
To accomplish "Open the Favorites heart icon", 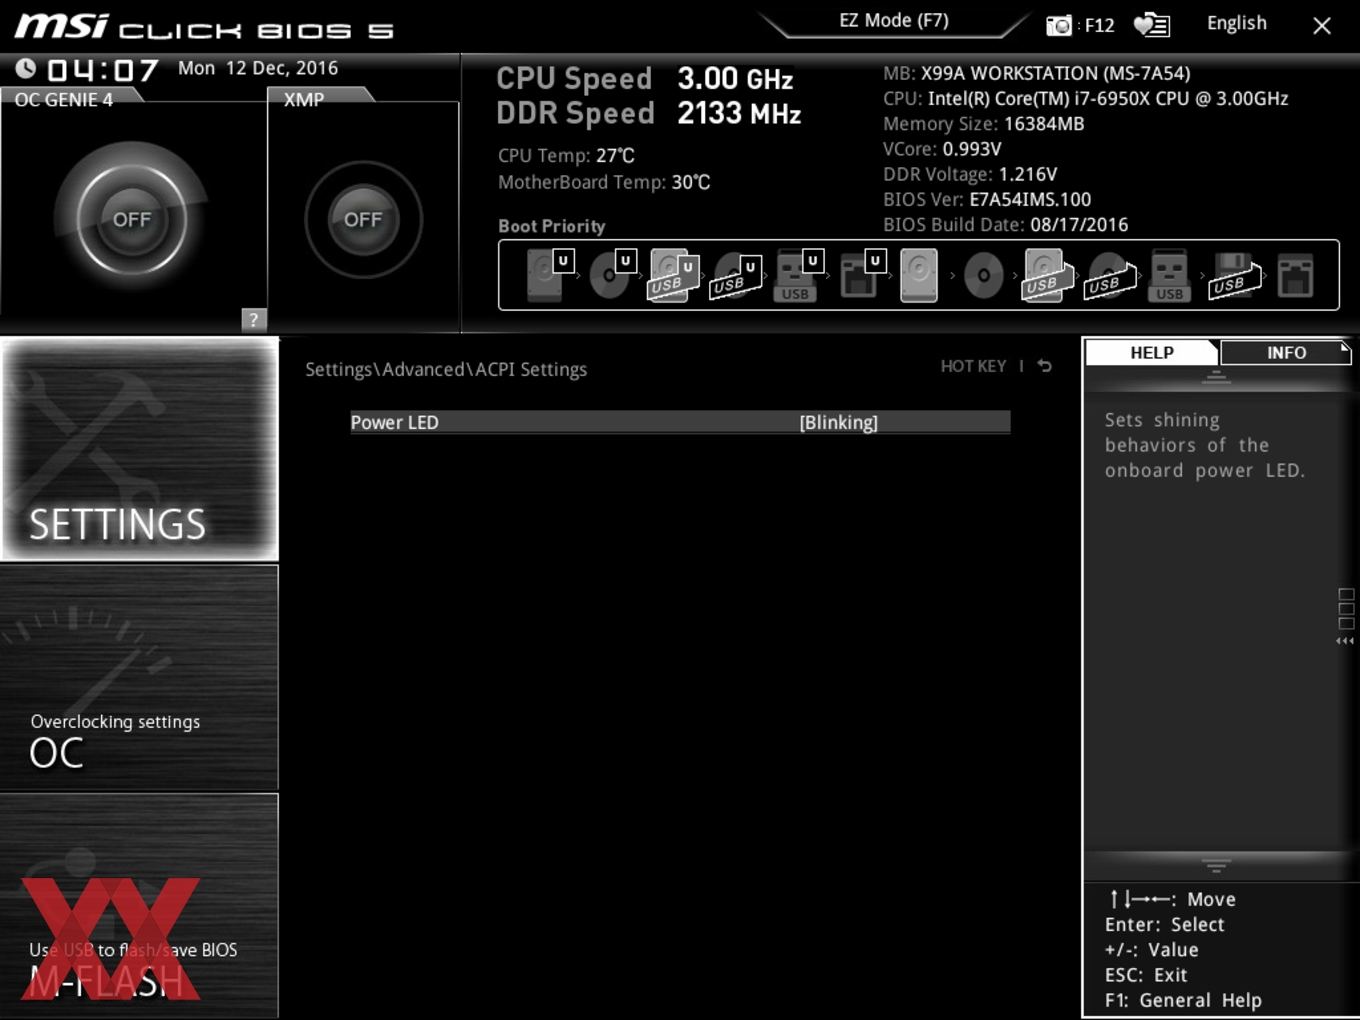I will (x=1151, y=24).
